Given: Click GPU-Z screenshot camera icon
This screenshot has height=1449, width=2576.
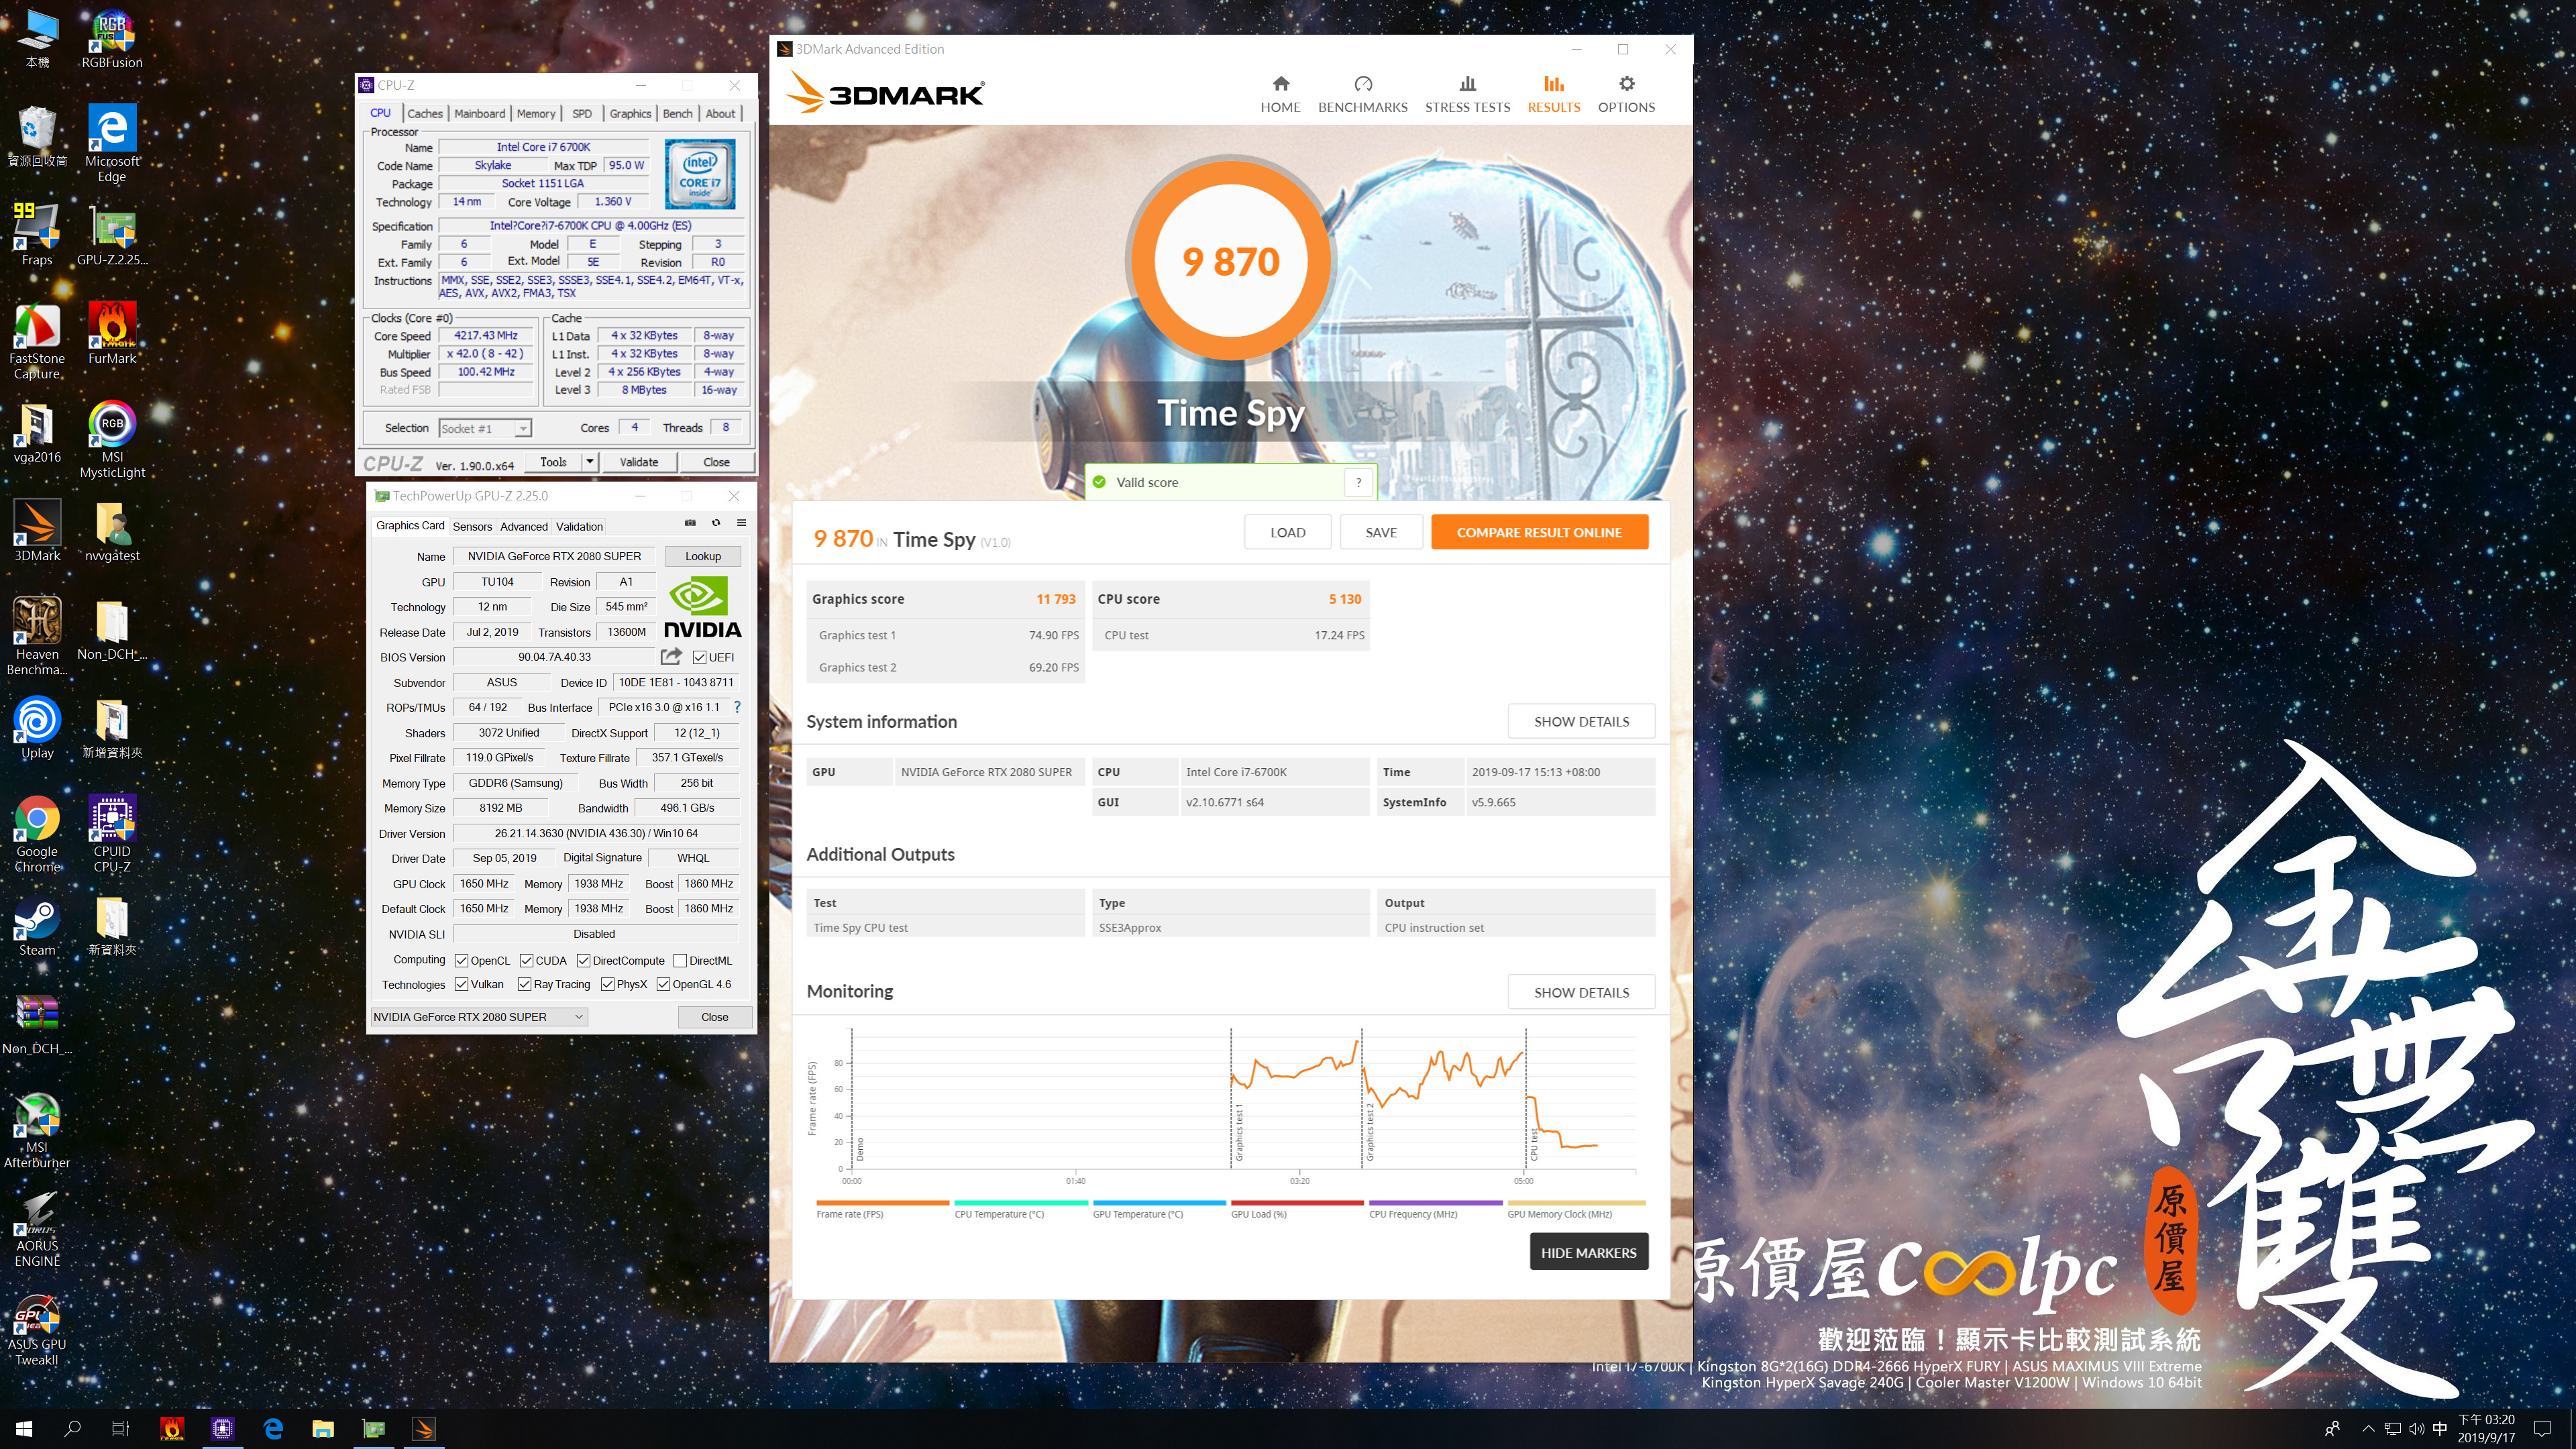Looking at the screenshot, I should point(689,523).
